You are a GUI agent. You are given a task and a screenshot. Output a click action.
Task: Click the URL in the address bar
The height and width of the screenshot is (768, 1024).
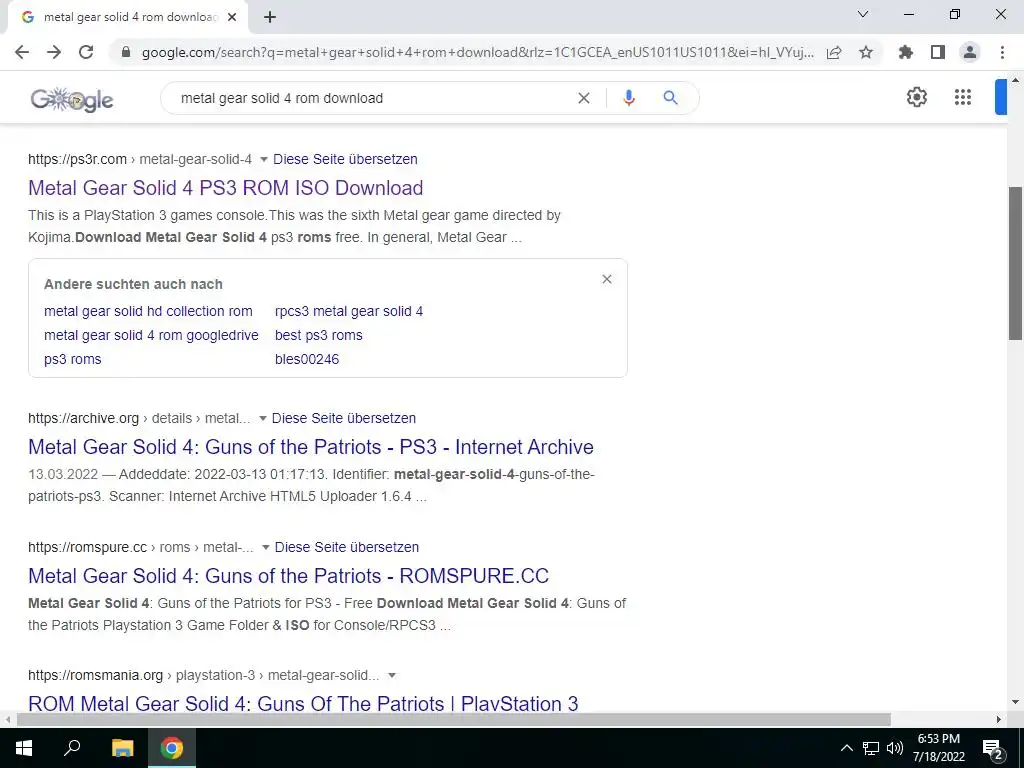pyautogui.click(x=478, y=52)
